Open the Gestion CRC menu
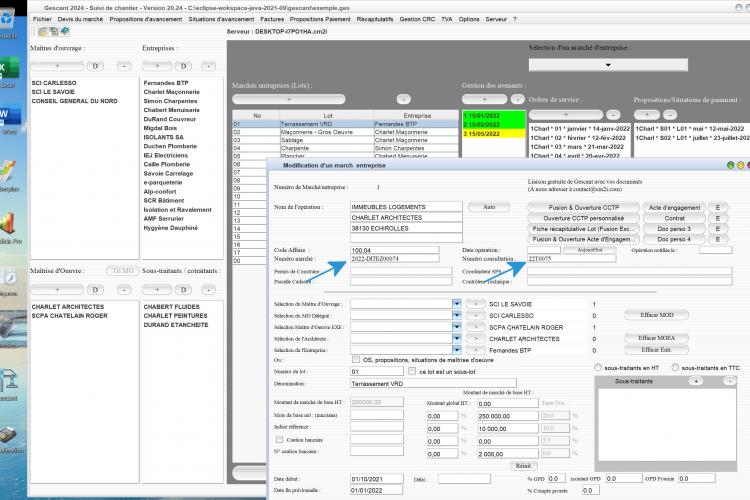This screenshot has height=500, width=750. [x=417, y=19]
